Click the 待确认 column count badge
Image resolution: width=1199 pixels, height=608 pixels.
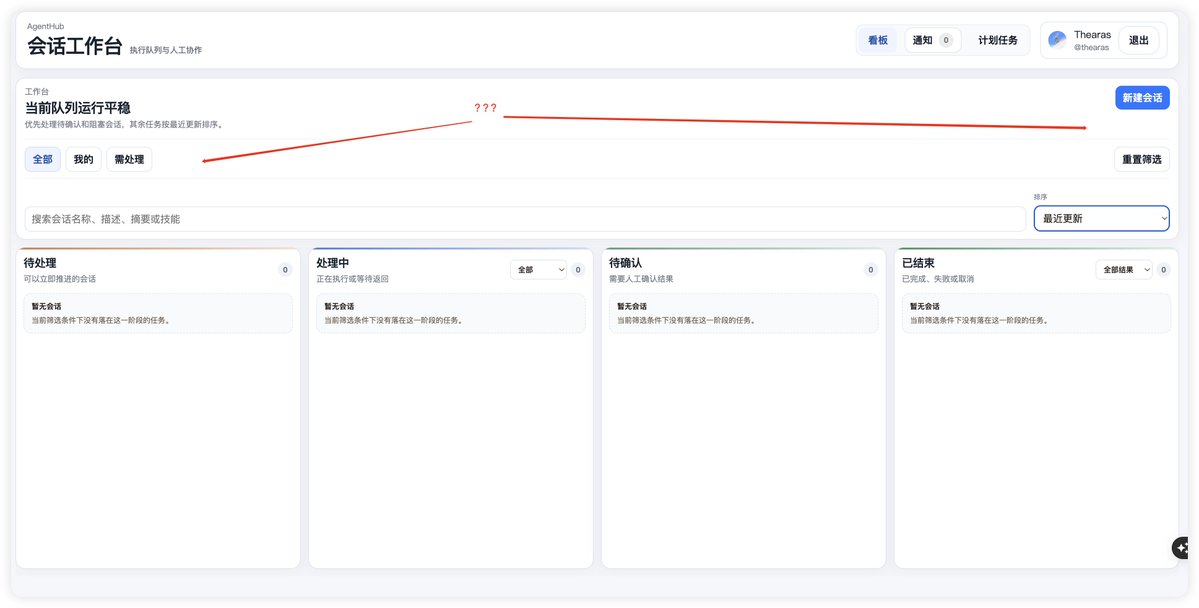click(870, 270)
